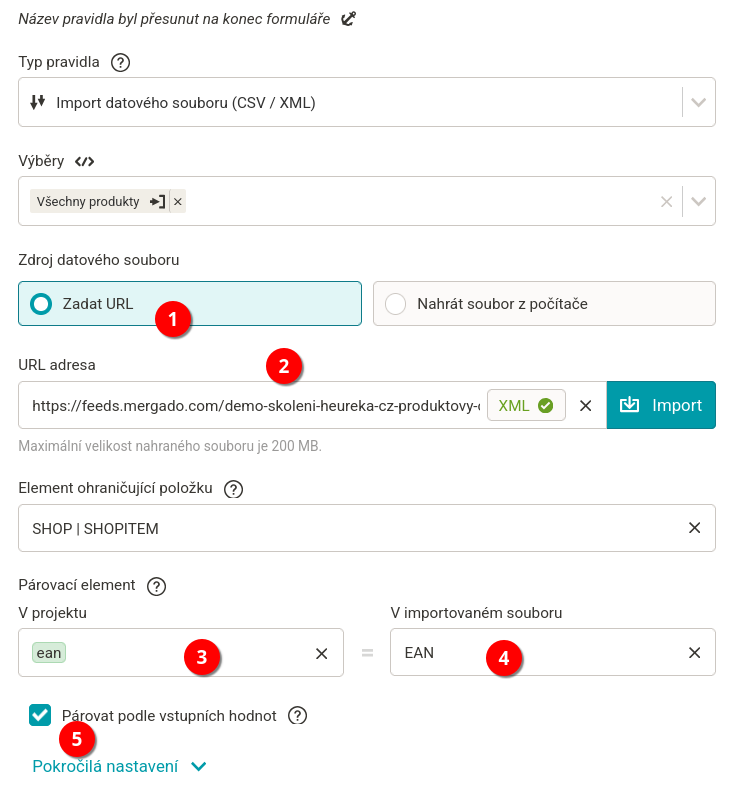Viewport: 734px width, 801px height.
Task: Select the Zadat URL radio option
Action: click(x=41, y=304)
